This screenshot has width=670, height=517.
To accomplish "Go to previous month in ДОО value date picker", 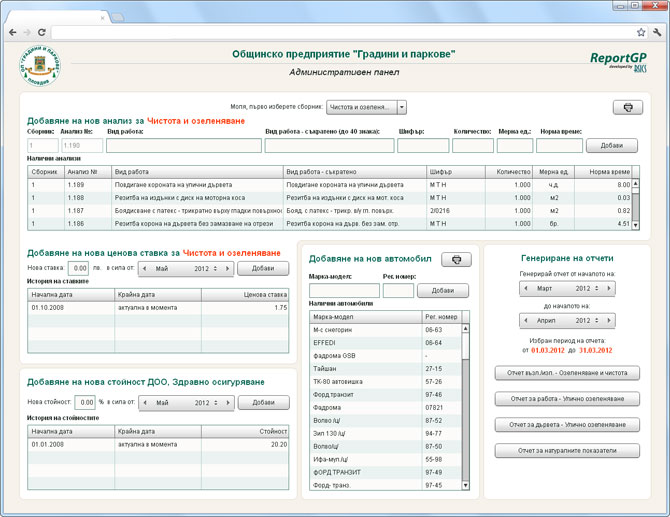I will [145, 402].
